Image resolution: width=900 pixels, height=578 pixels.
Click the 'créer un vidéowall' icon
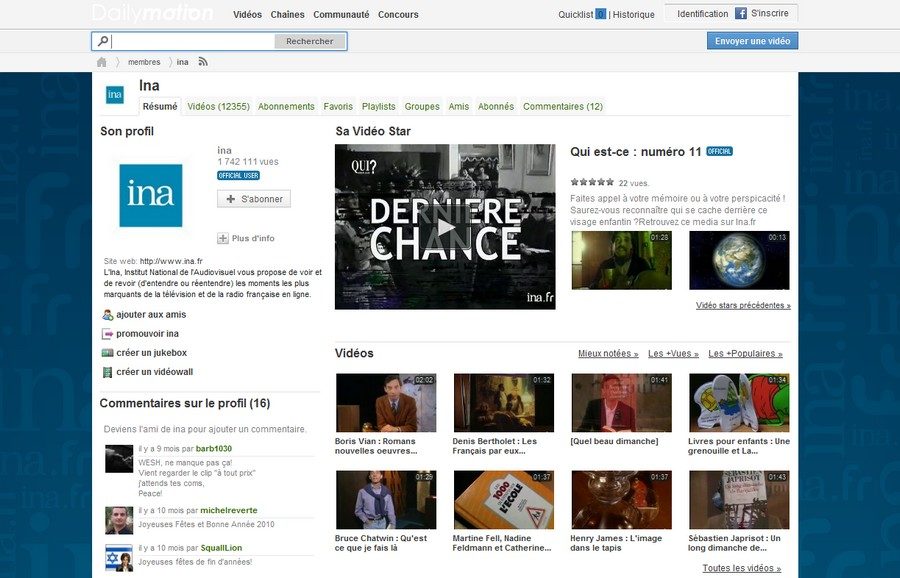click(x=108, y=372)
